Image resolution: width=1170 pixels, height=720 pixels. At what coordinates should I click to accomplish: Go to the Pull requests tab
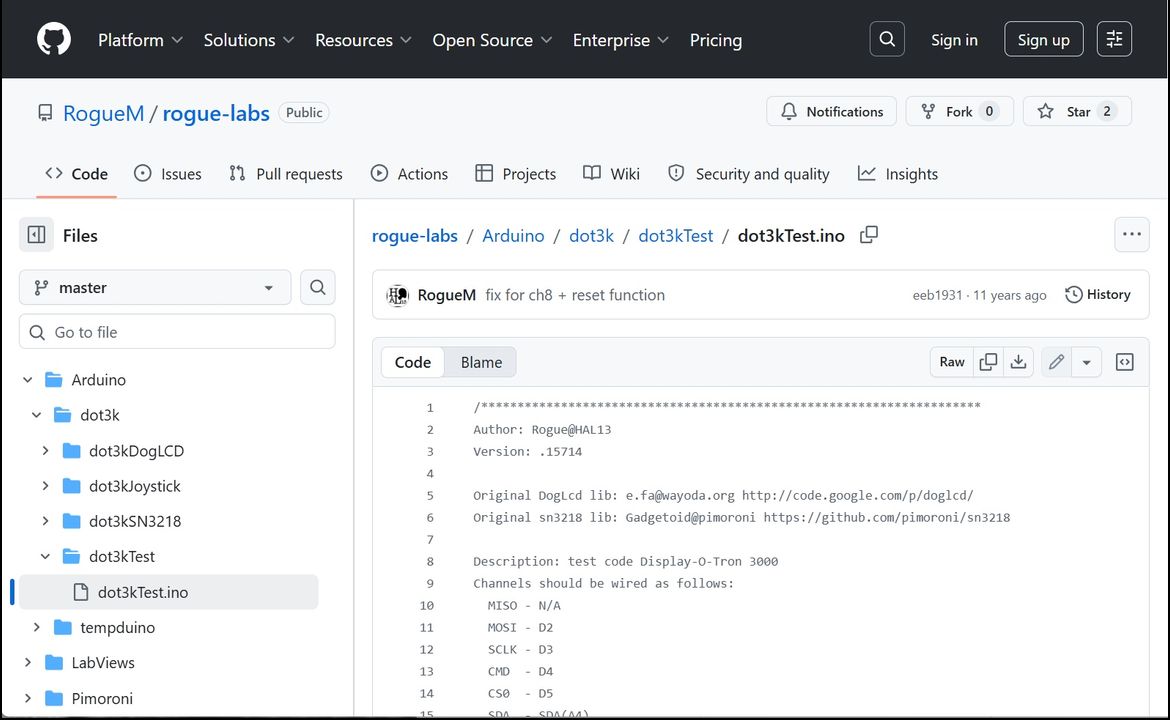point(286,174)
